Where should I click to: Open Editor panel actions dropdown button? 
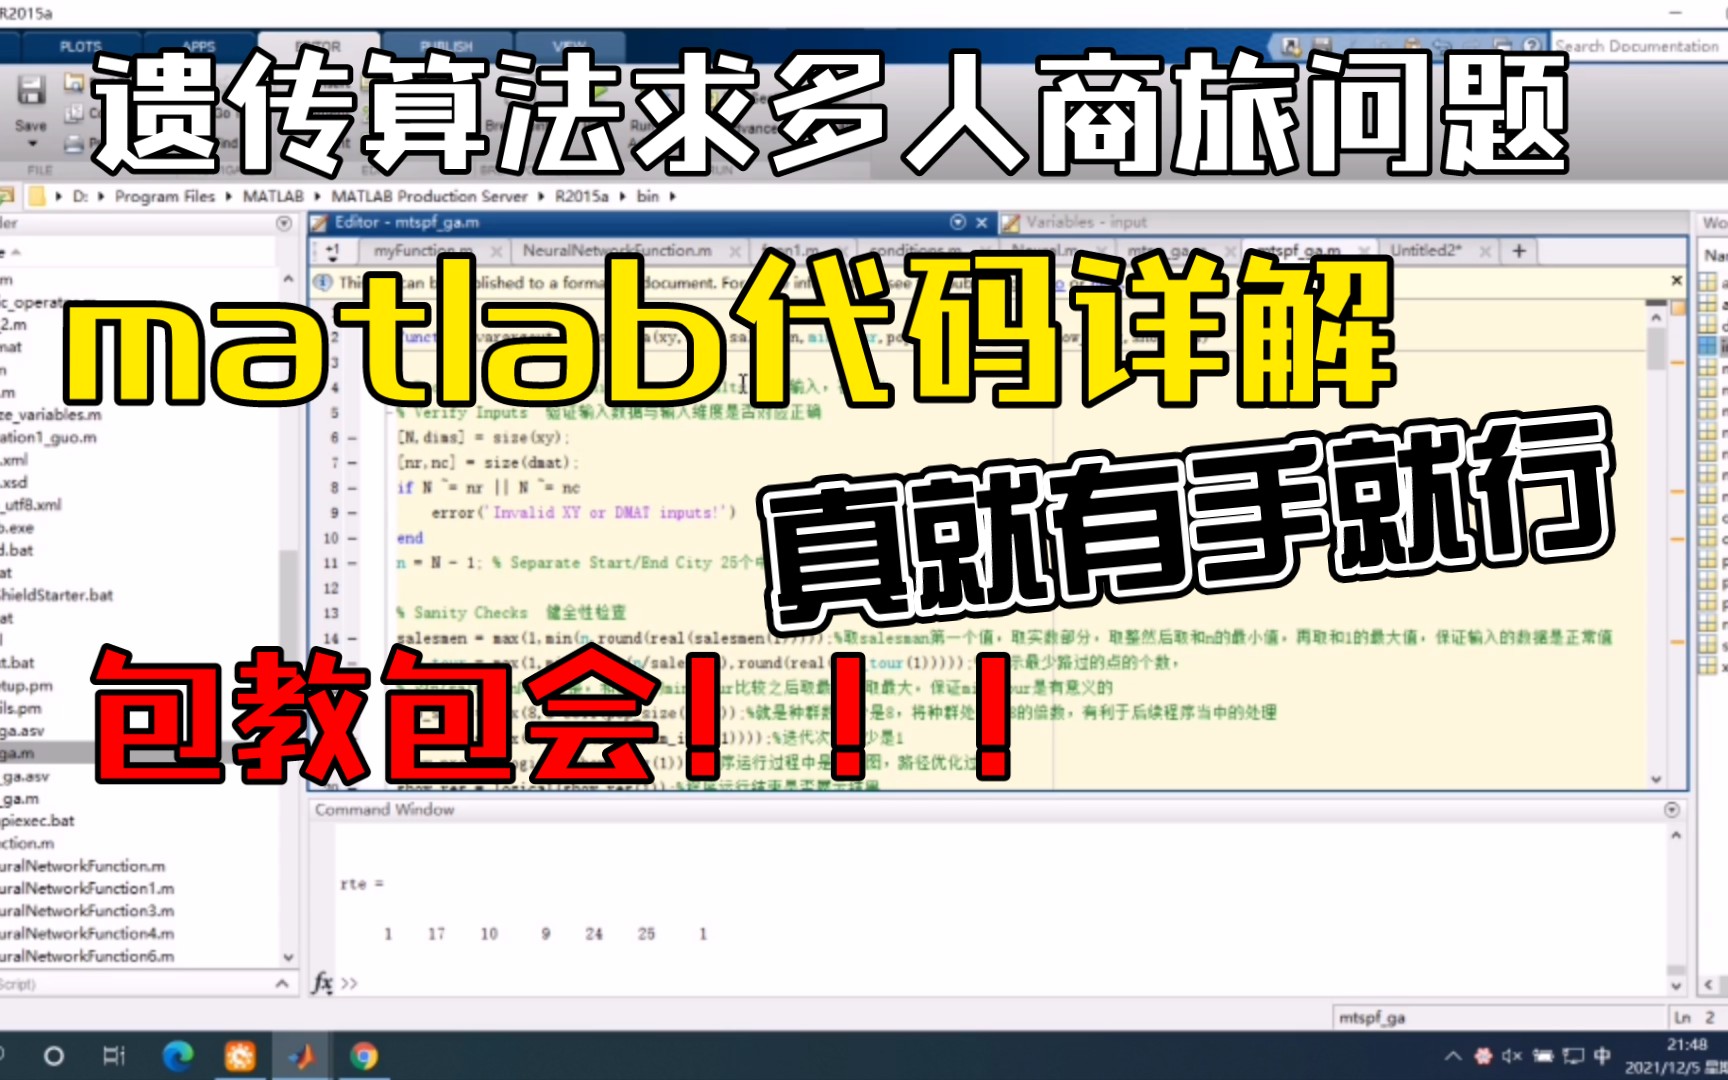pos(958,222)
